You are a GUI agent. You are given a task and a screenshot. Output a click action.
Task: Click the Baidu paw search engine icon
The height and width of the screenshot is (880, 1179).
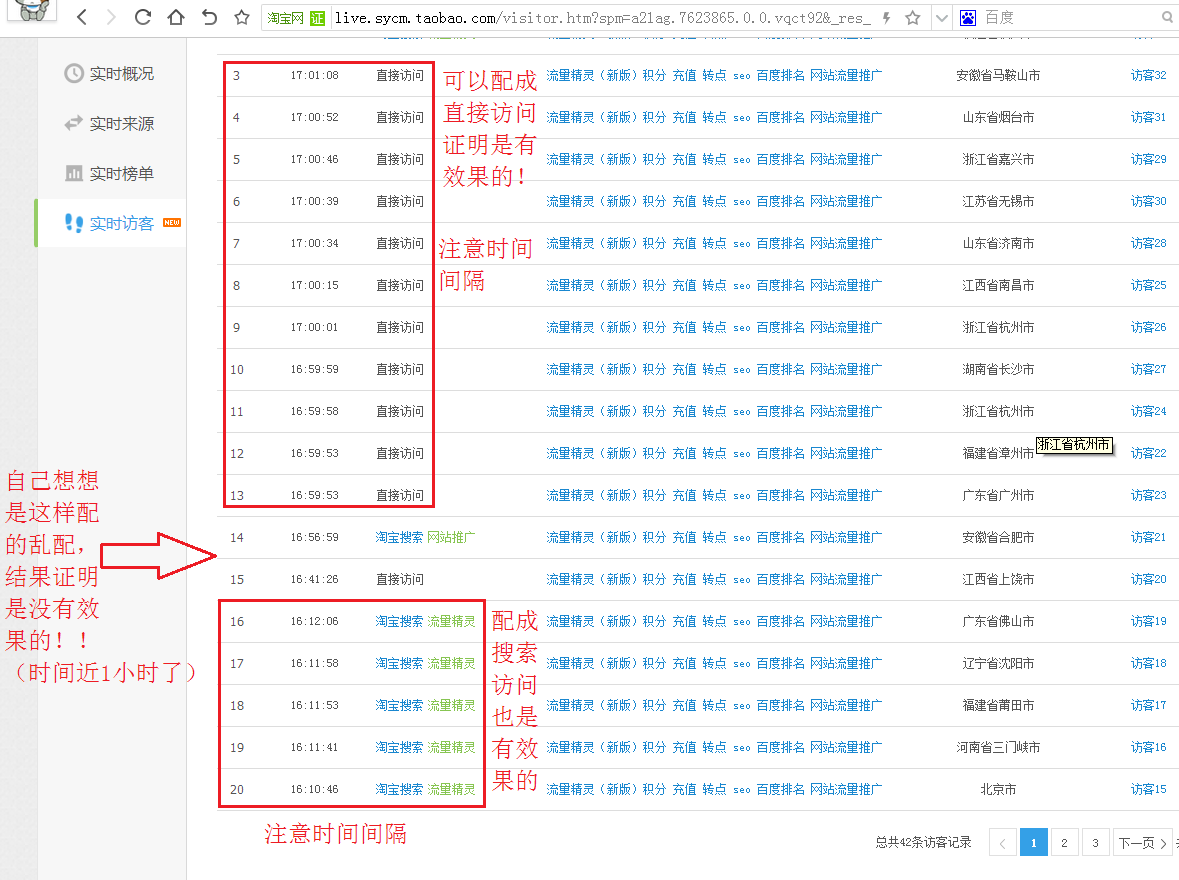coord(968,18)
